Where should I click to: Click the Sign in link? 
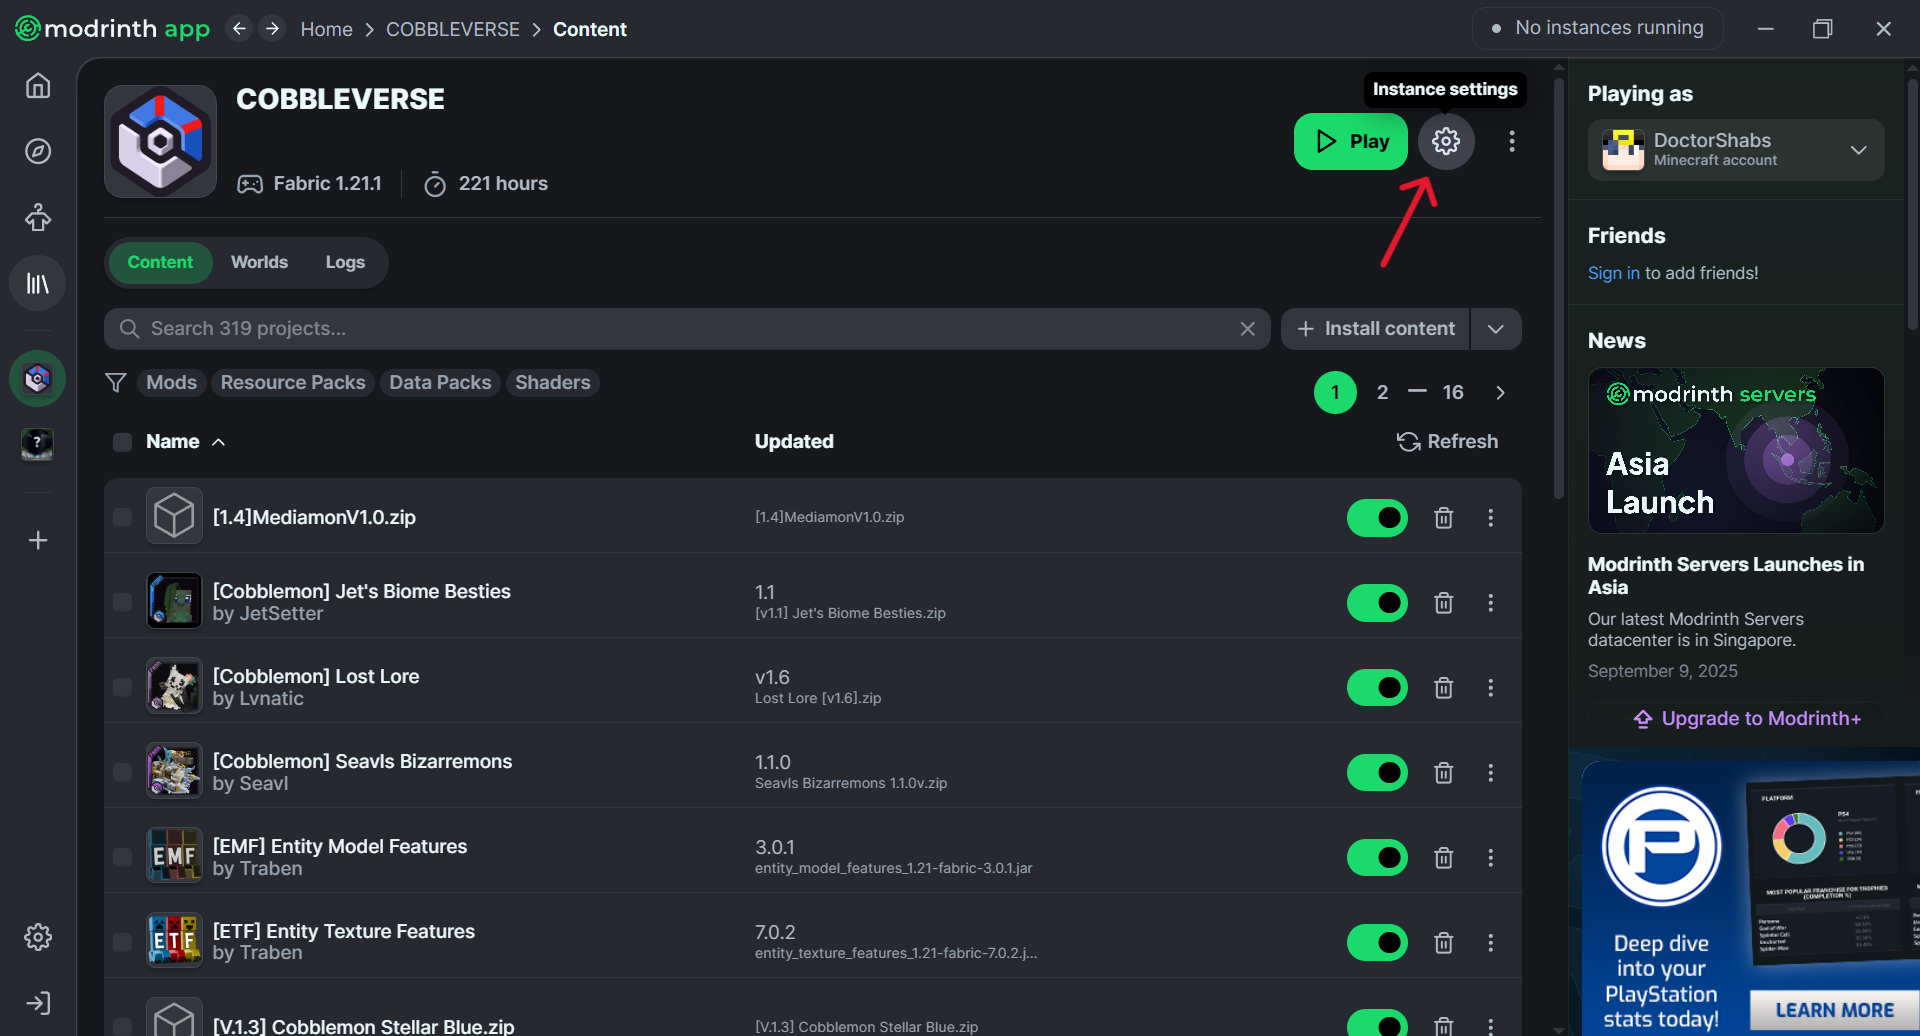click(x=1613, y=273)
